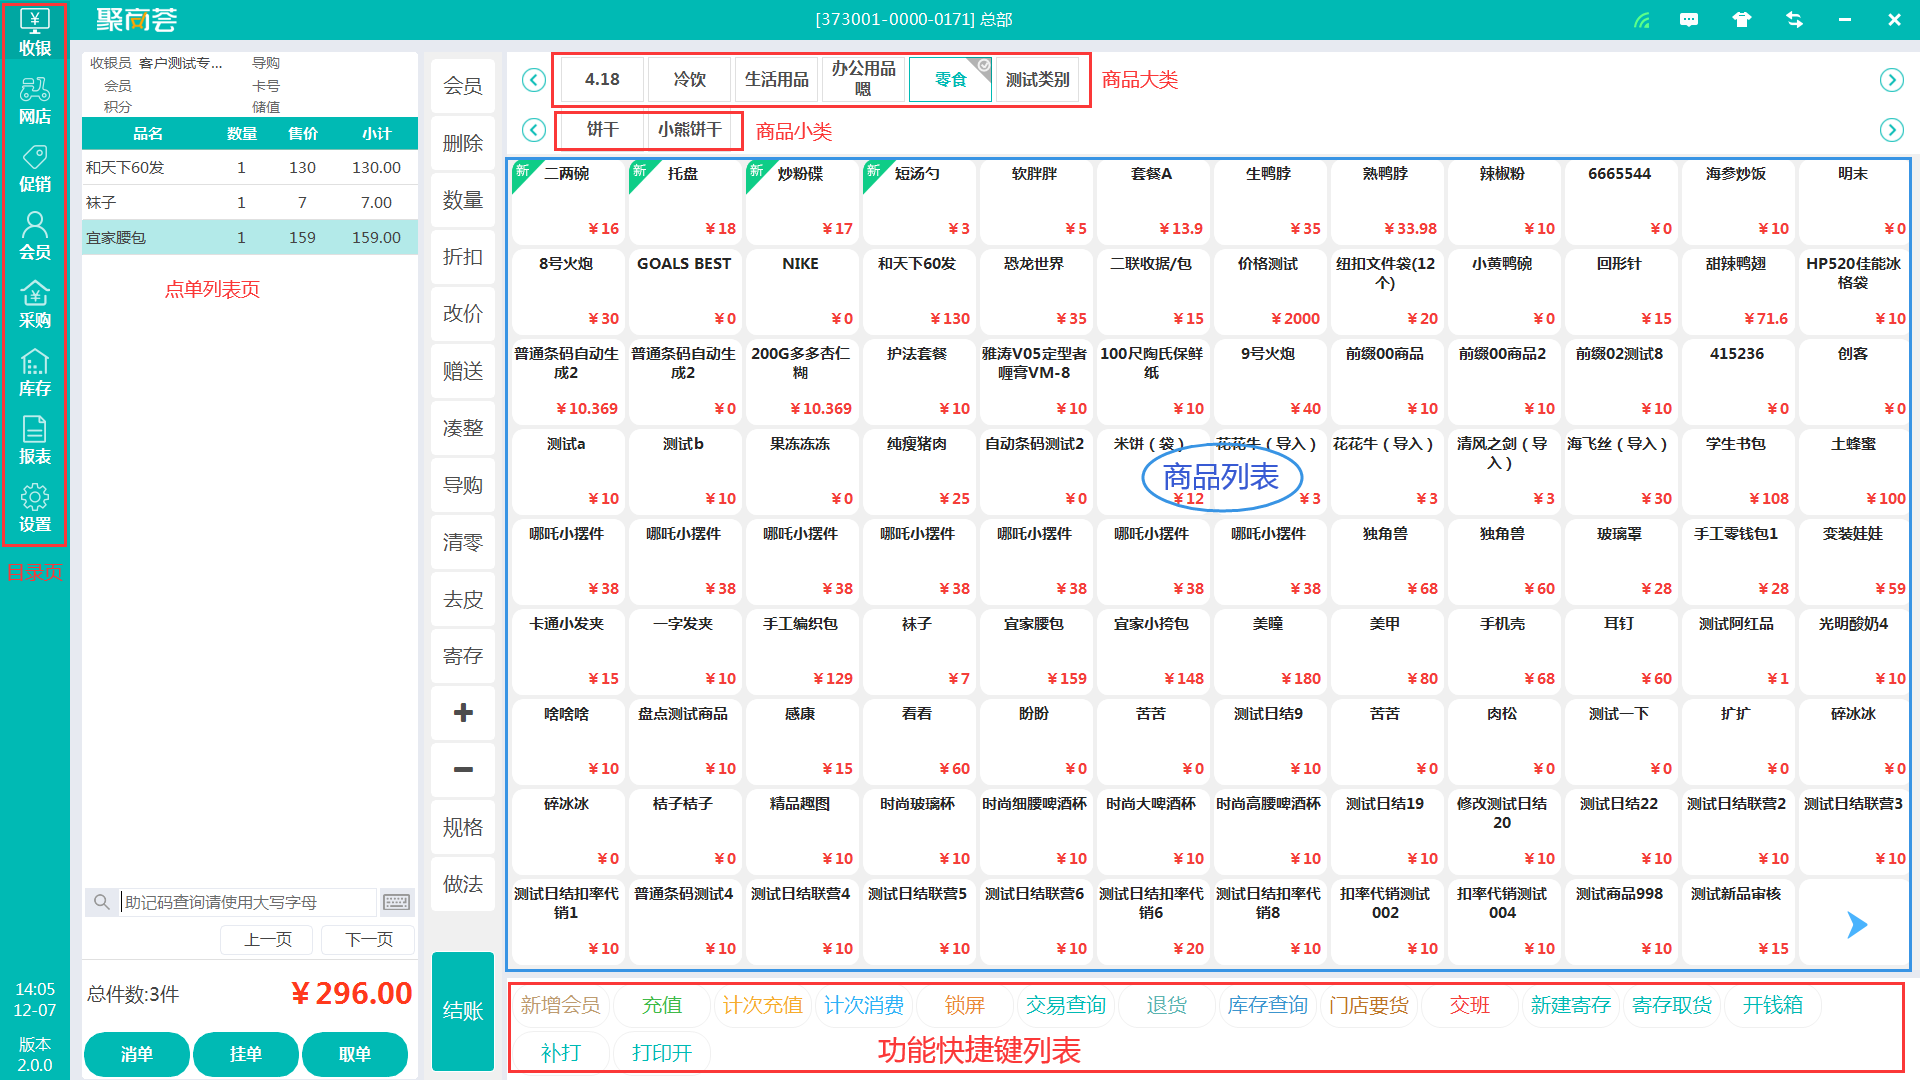Image resolution: width=1920 pixels, height=1080 pixels.
Task: Click the 退货 return goods shortcut
Action: click(1166, 1005)
